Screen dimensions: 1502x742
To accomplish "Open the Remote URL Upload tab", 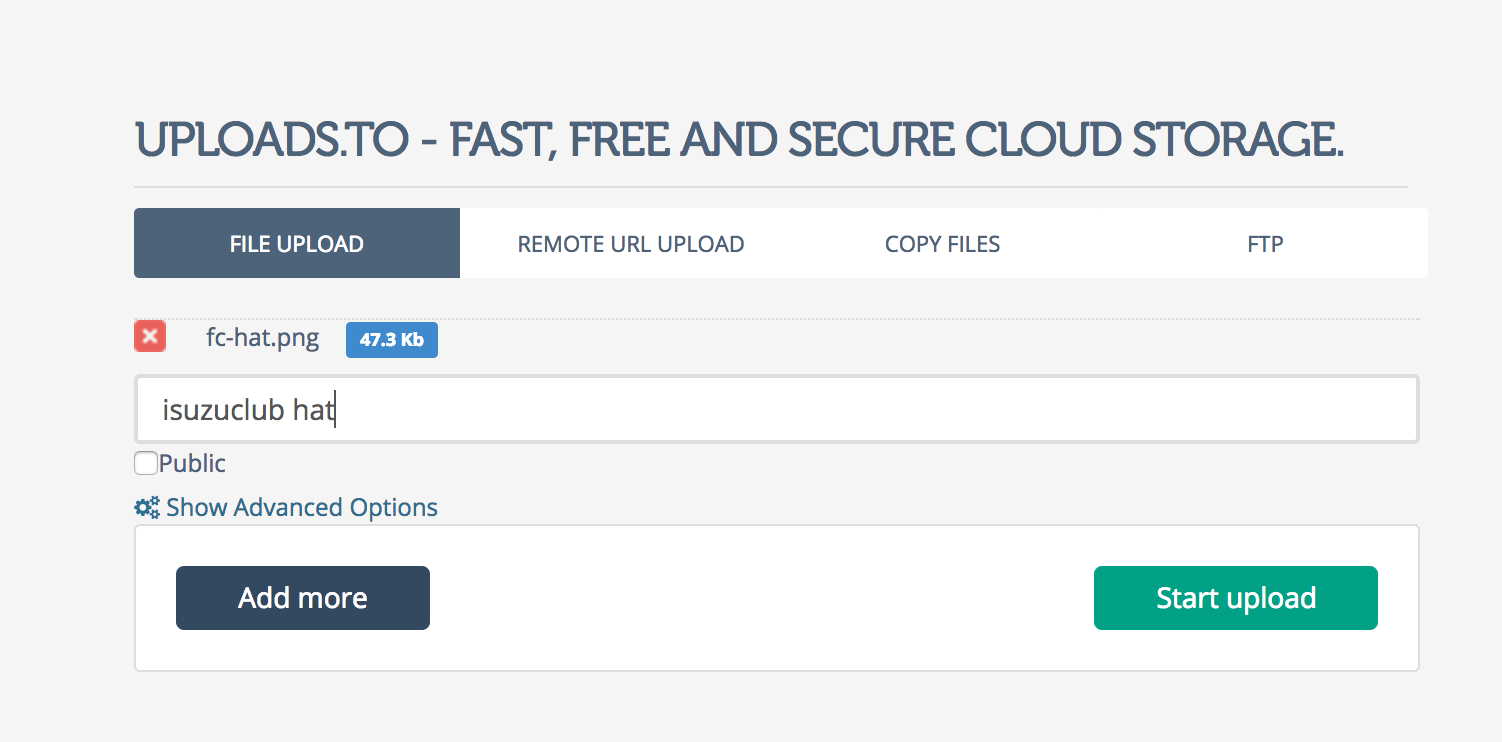I will [x=631, y=243].
